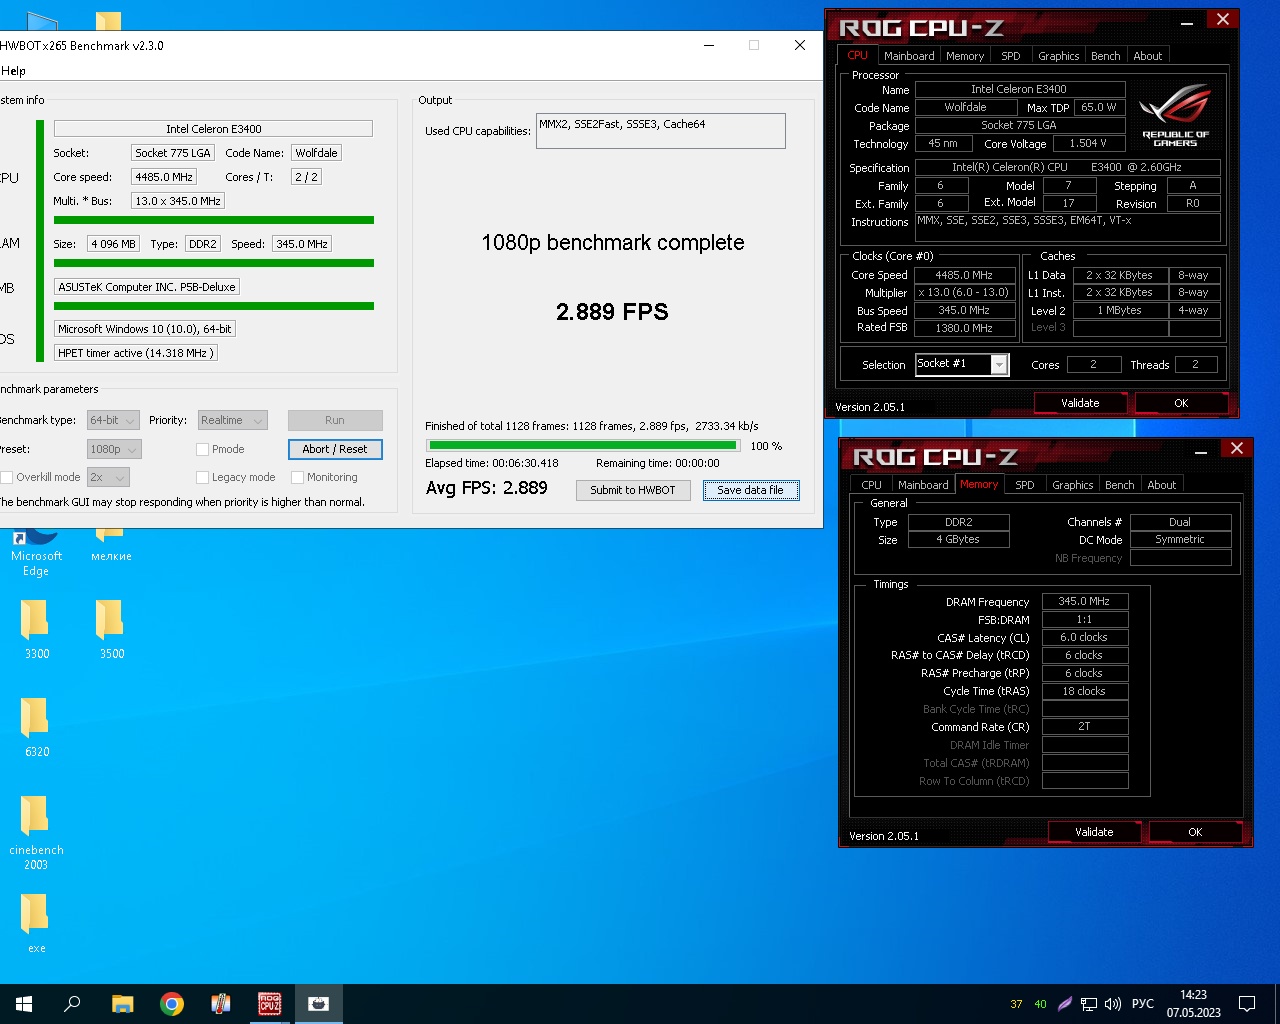The image size is (1280, 1024).
Task: Click the Windows Start button
Action: point(24,1004)
